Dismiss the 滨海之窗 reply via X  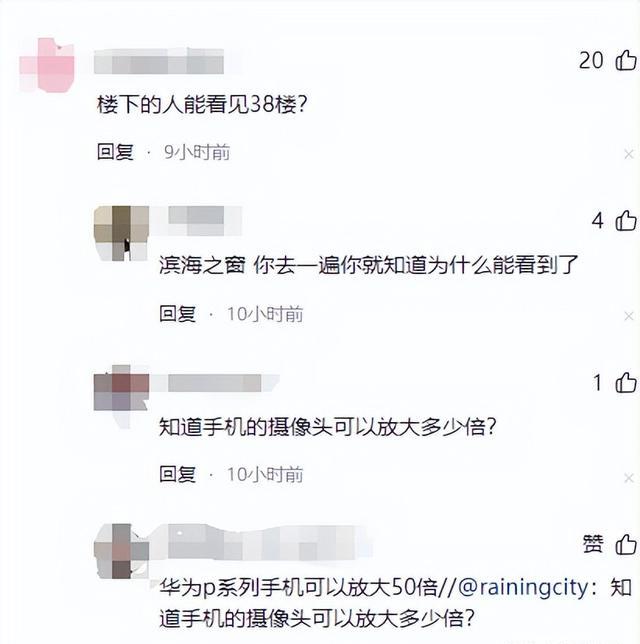[x=628, y=316]
